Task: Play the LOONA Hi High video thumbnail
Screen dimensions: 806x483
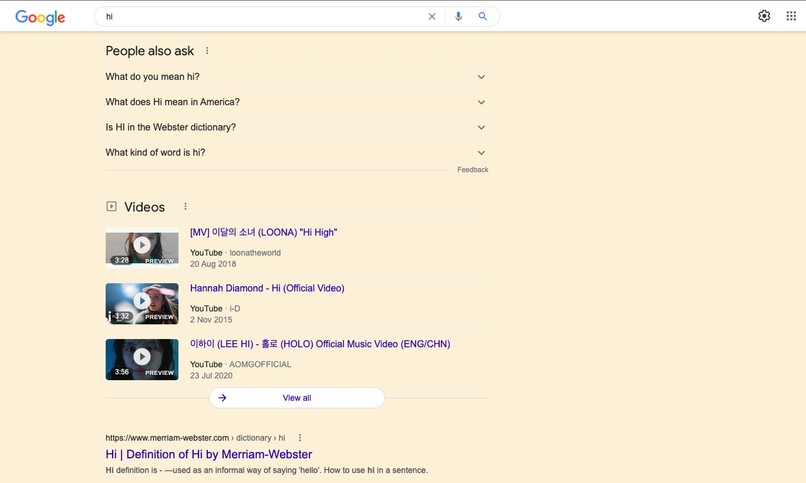Action: [x=142, y=248]
